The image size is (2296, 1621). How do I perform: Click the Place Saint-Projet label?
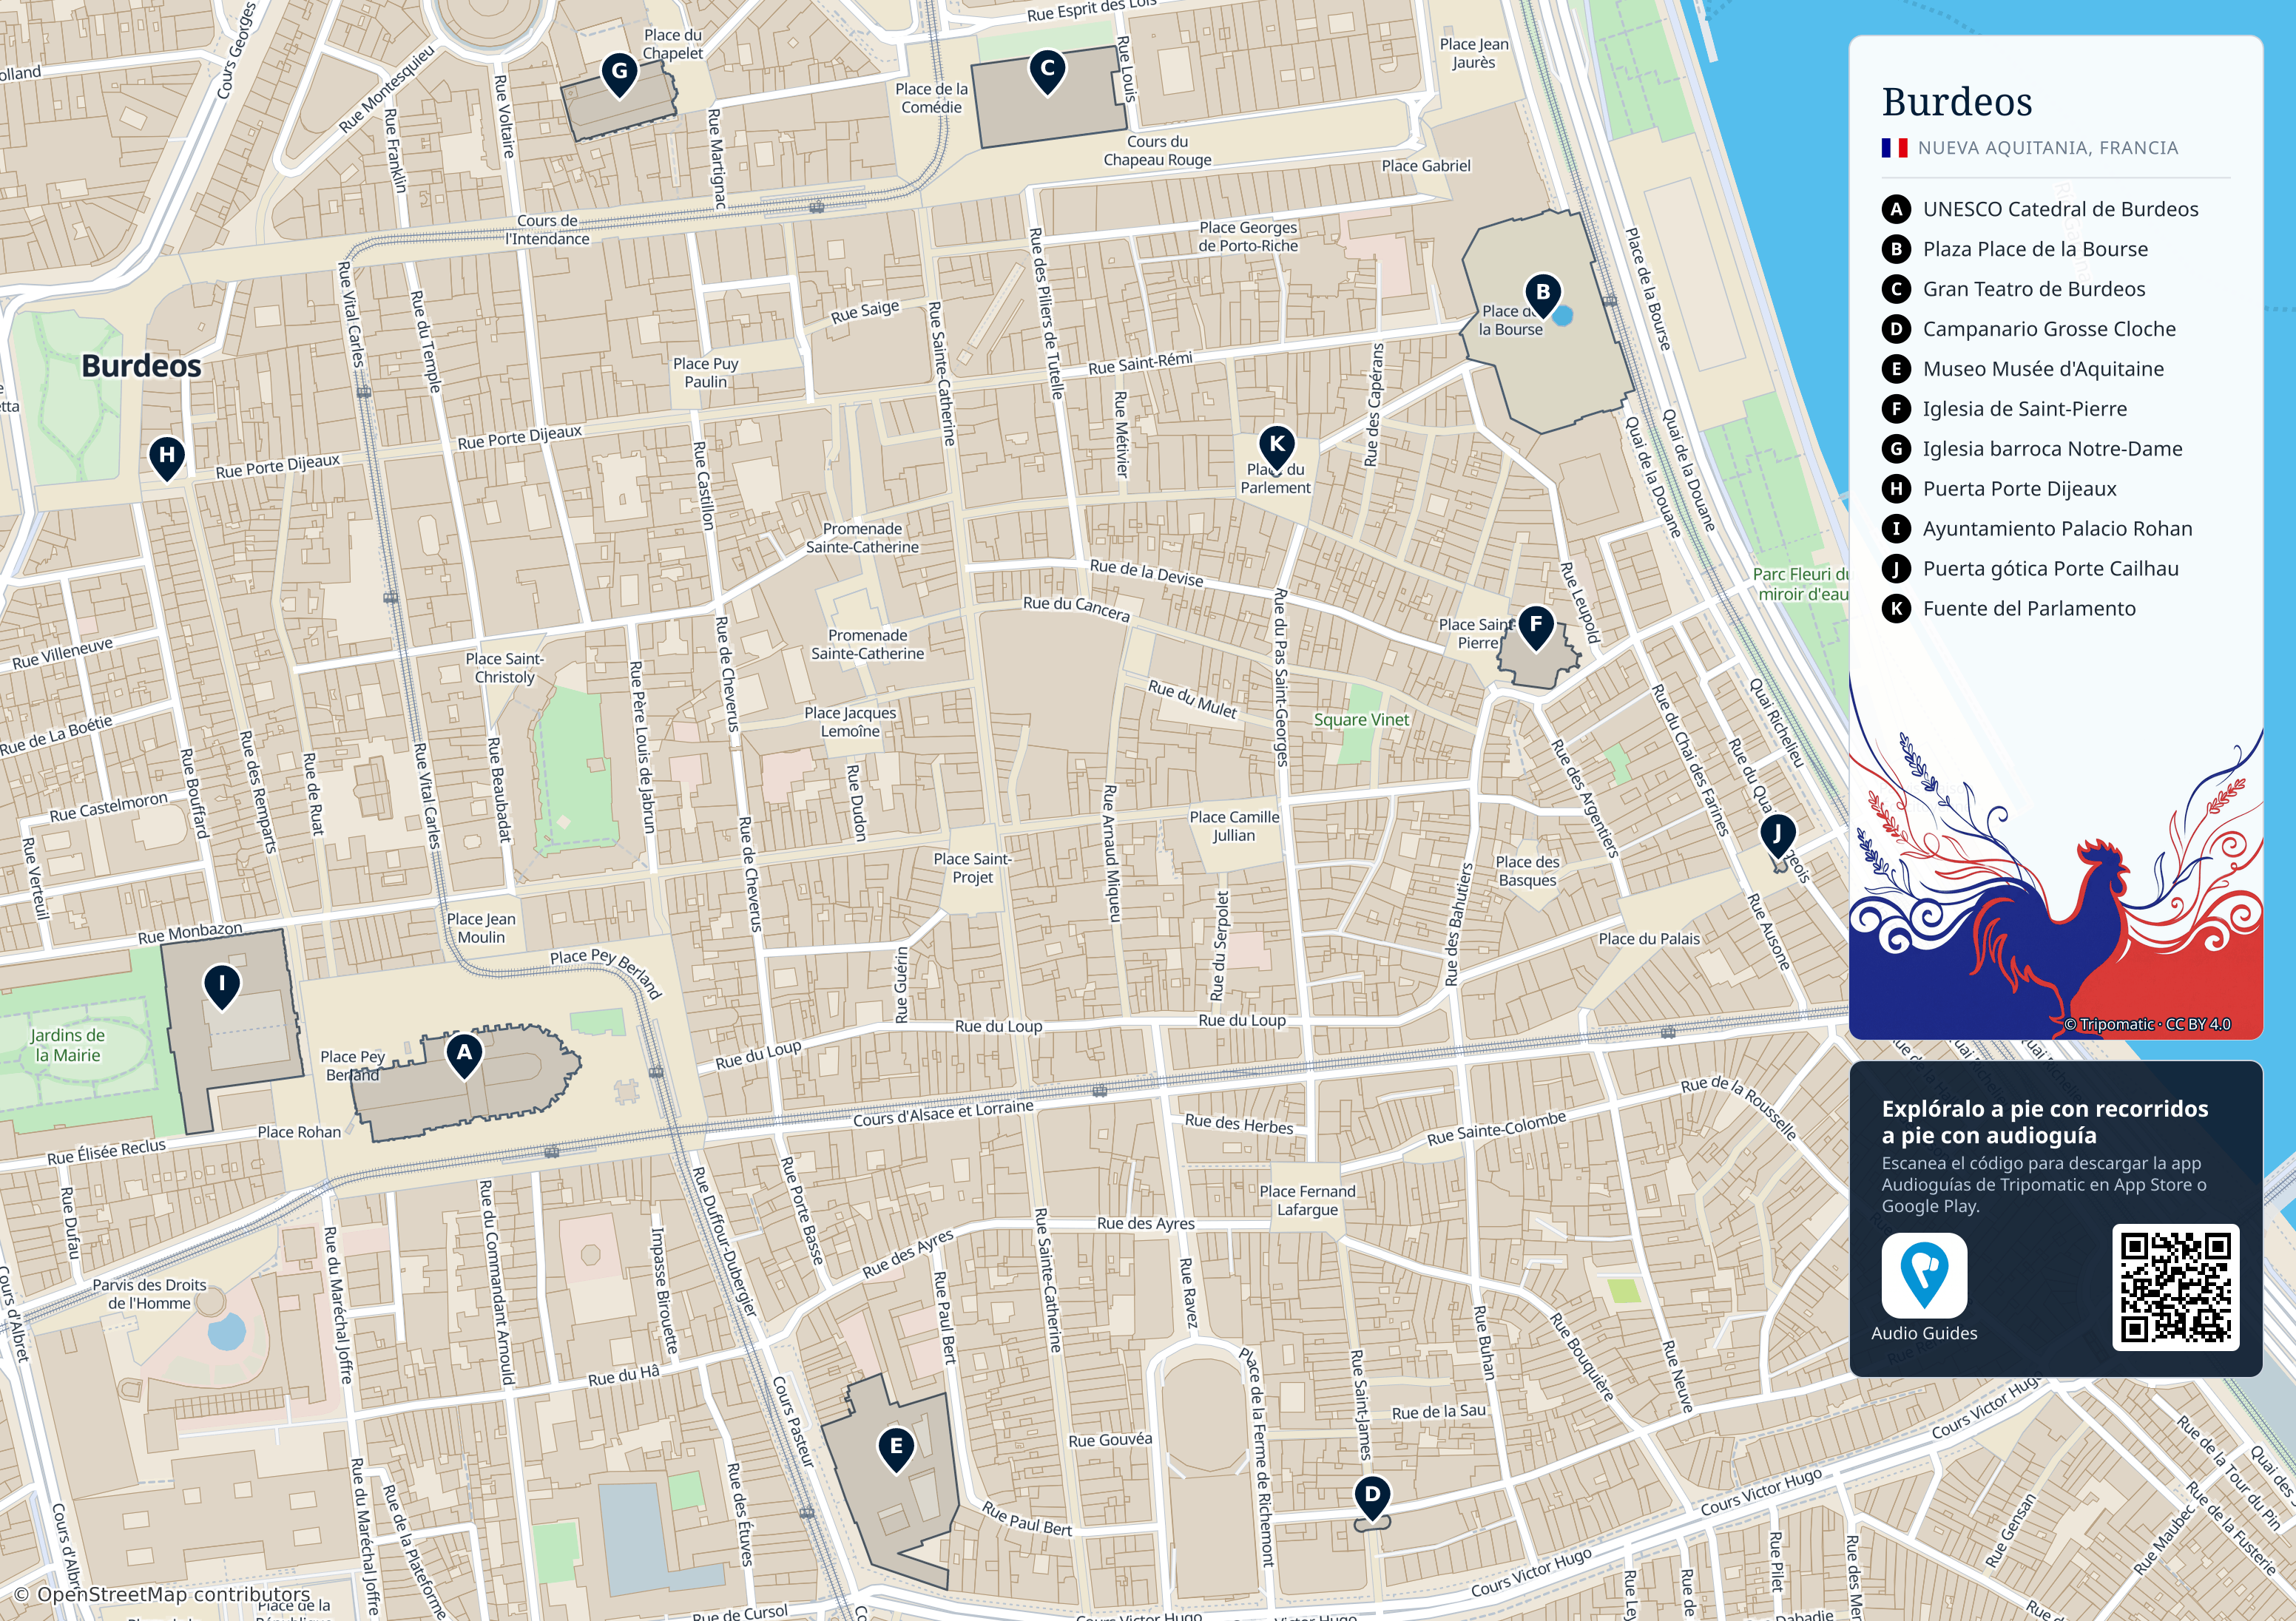(972, 868)
